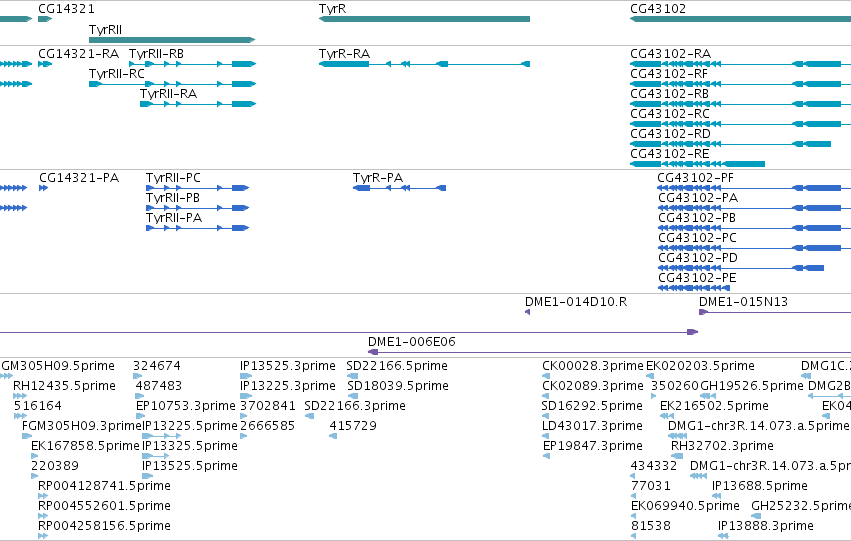Click the CG43102-RB transcript label
Viewport: 851px width, 541px height.
[x=669, y=94]
